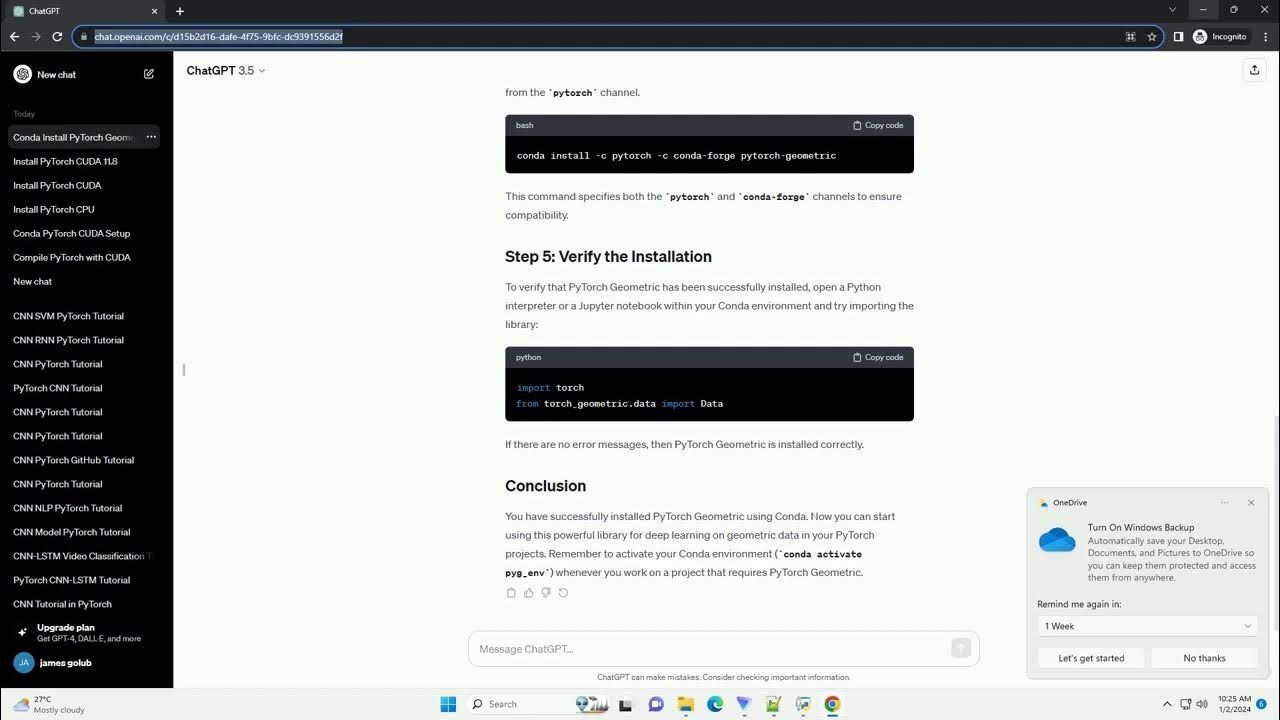The width and height of the screenshot is (1280, 720).
Task: Open File Explorer from taskbar
Action: pyautogui.click(x=686, y=704)
